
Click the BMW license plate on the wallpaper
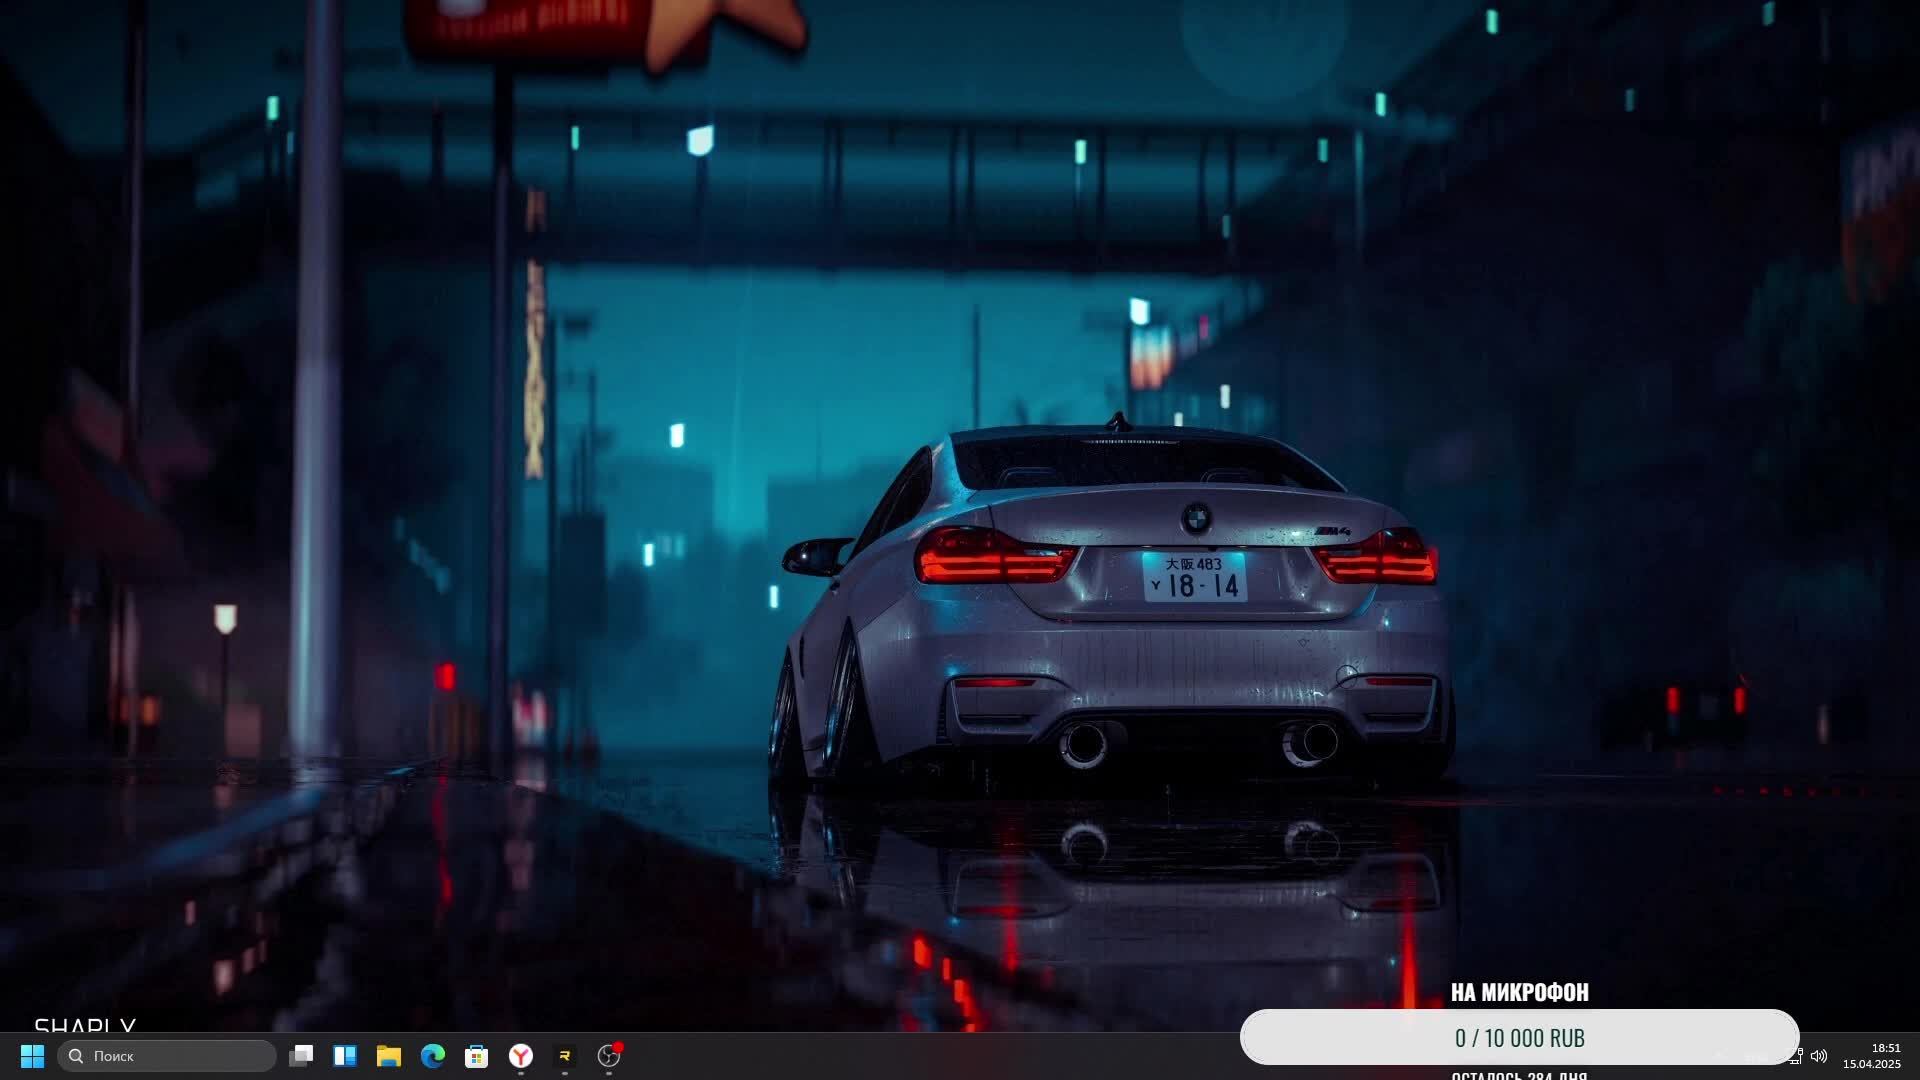tap(1195, 577)
